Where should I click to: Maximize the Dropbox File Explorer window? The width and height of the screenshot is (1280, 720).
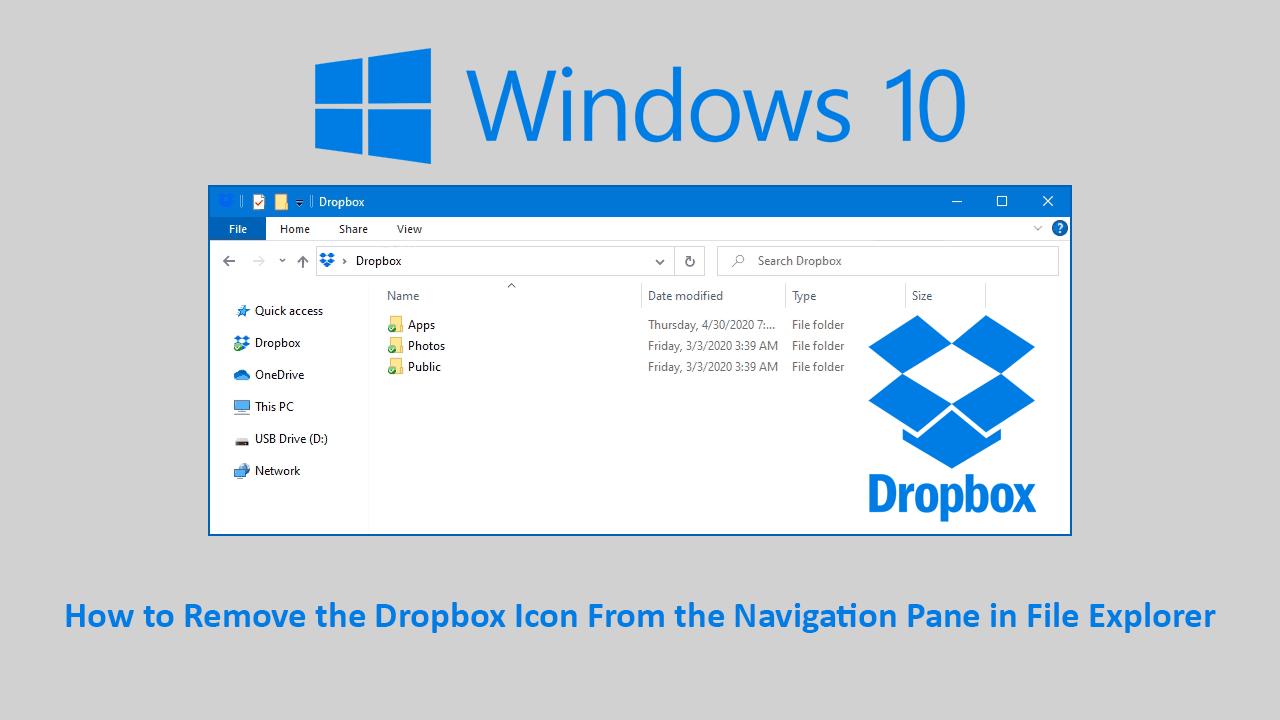1002,202
